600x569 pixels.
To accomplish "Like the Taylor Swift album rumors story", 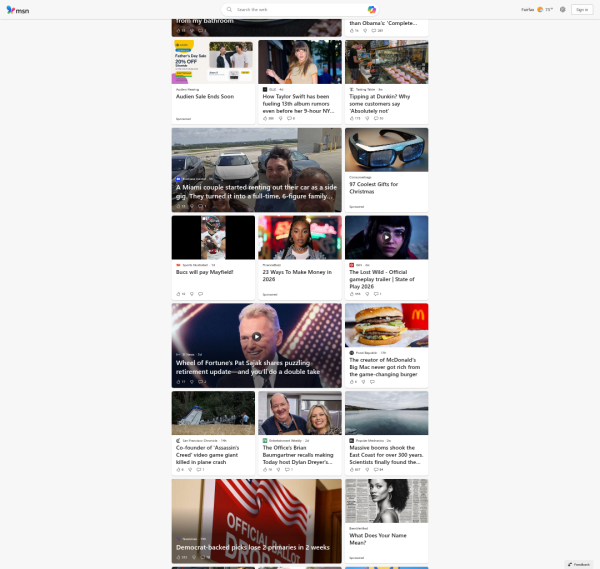I will pos(265,118).
